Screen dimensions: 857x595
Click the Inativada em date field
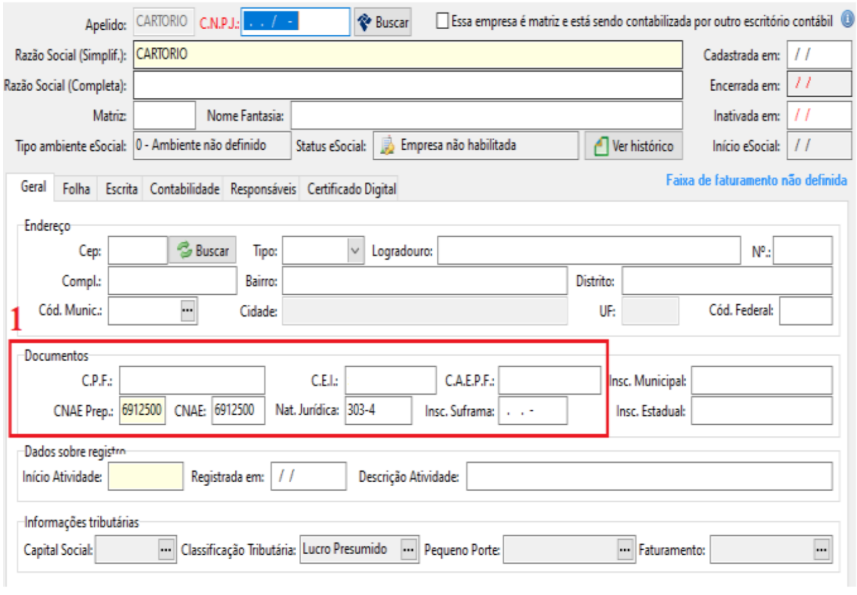pos(819,115)
